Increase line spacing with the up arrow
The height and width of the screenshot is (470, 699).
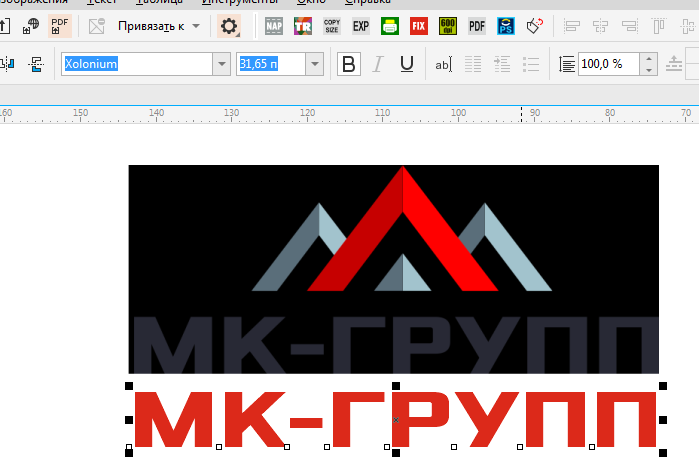pos(649,58)
